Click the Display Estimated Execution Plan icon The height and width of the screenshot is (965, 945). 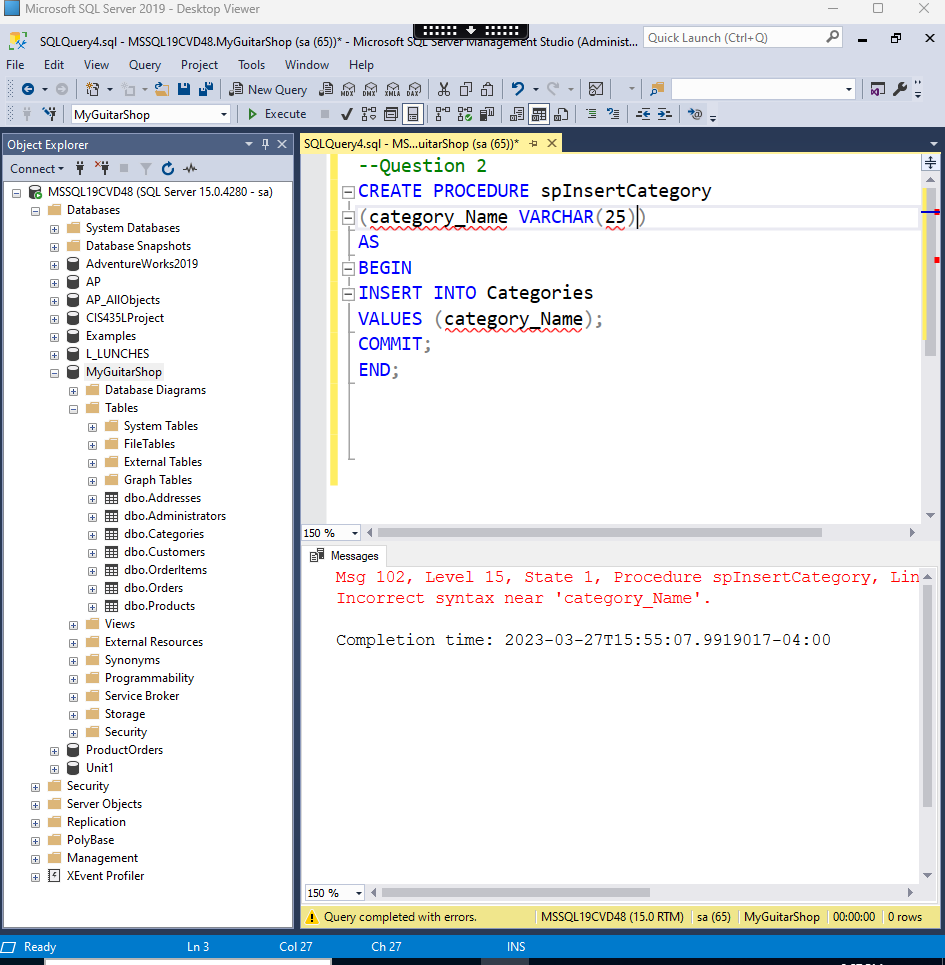point(371,113)
